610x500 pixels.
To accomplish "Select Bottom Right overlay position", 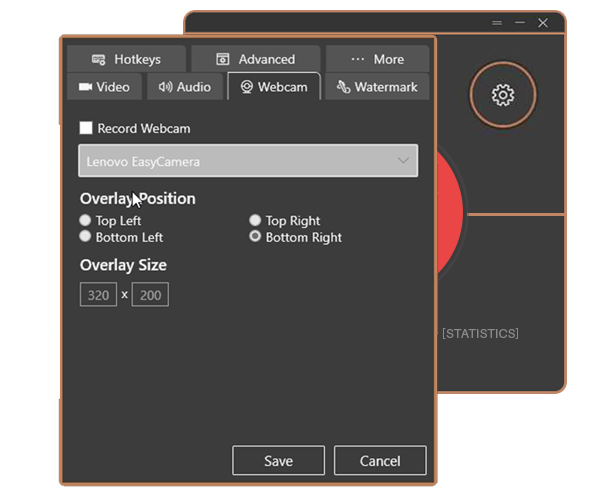I will [255, 236].
